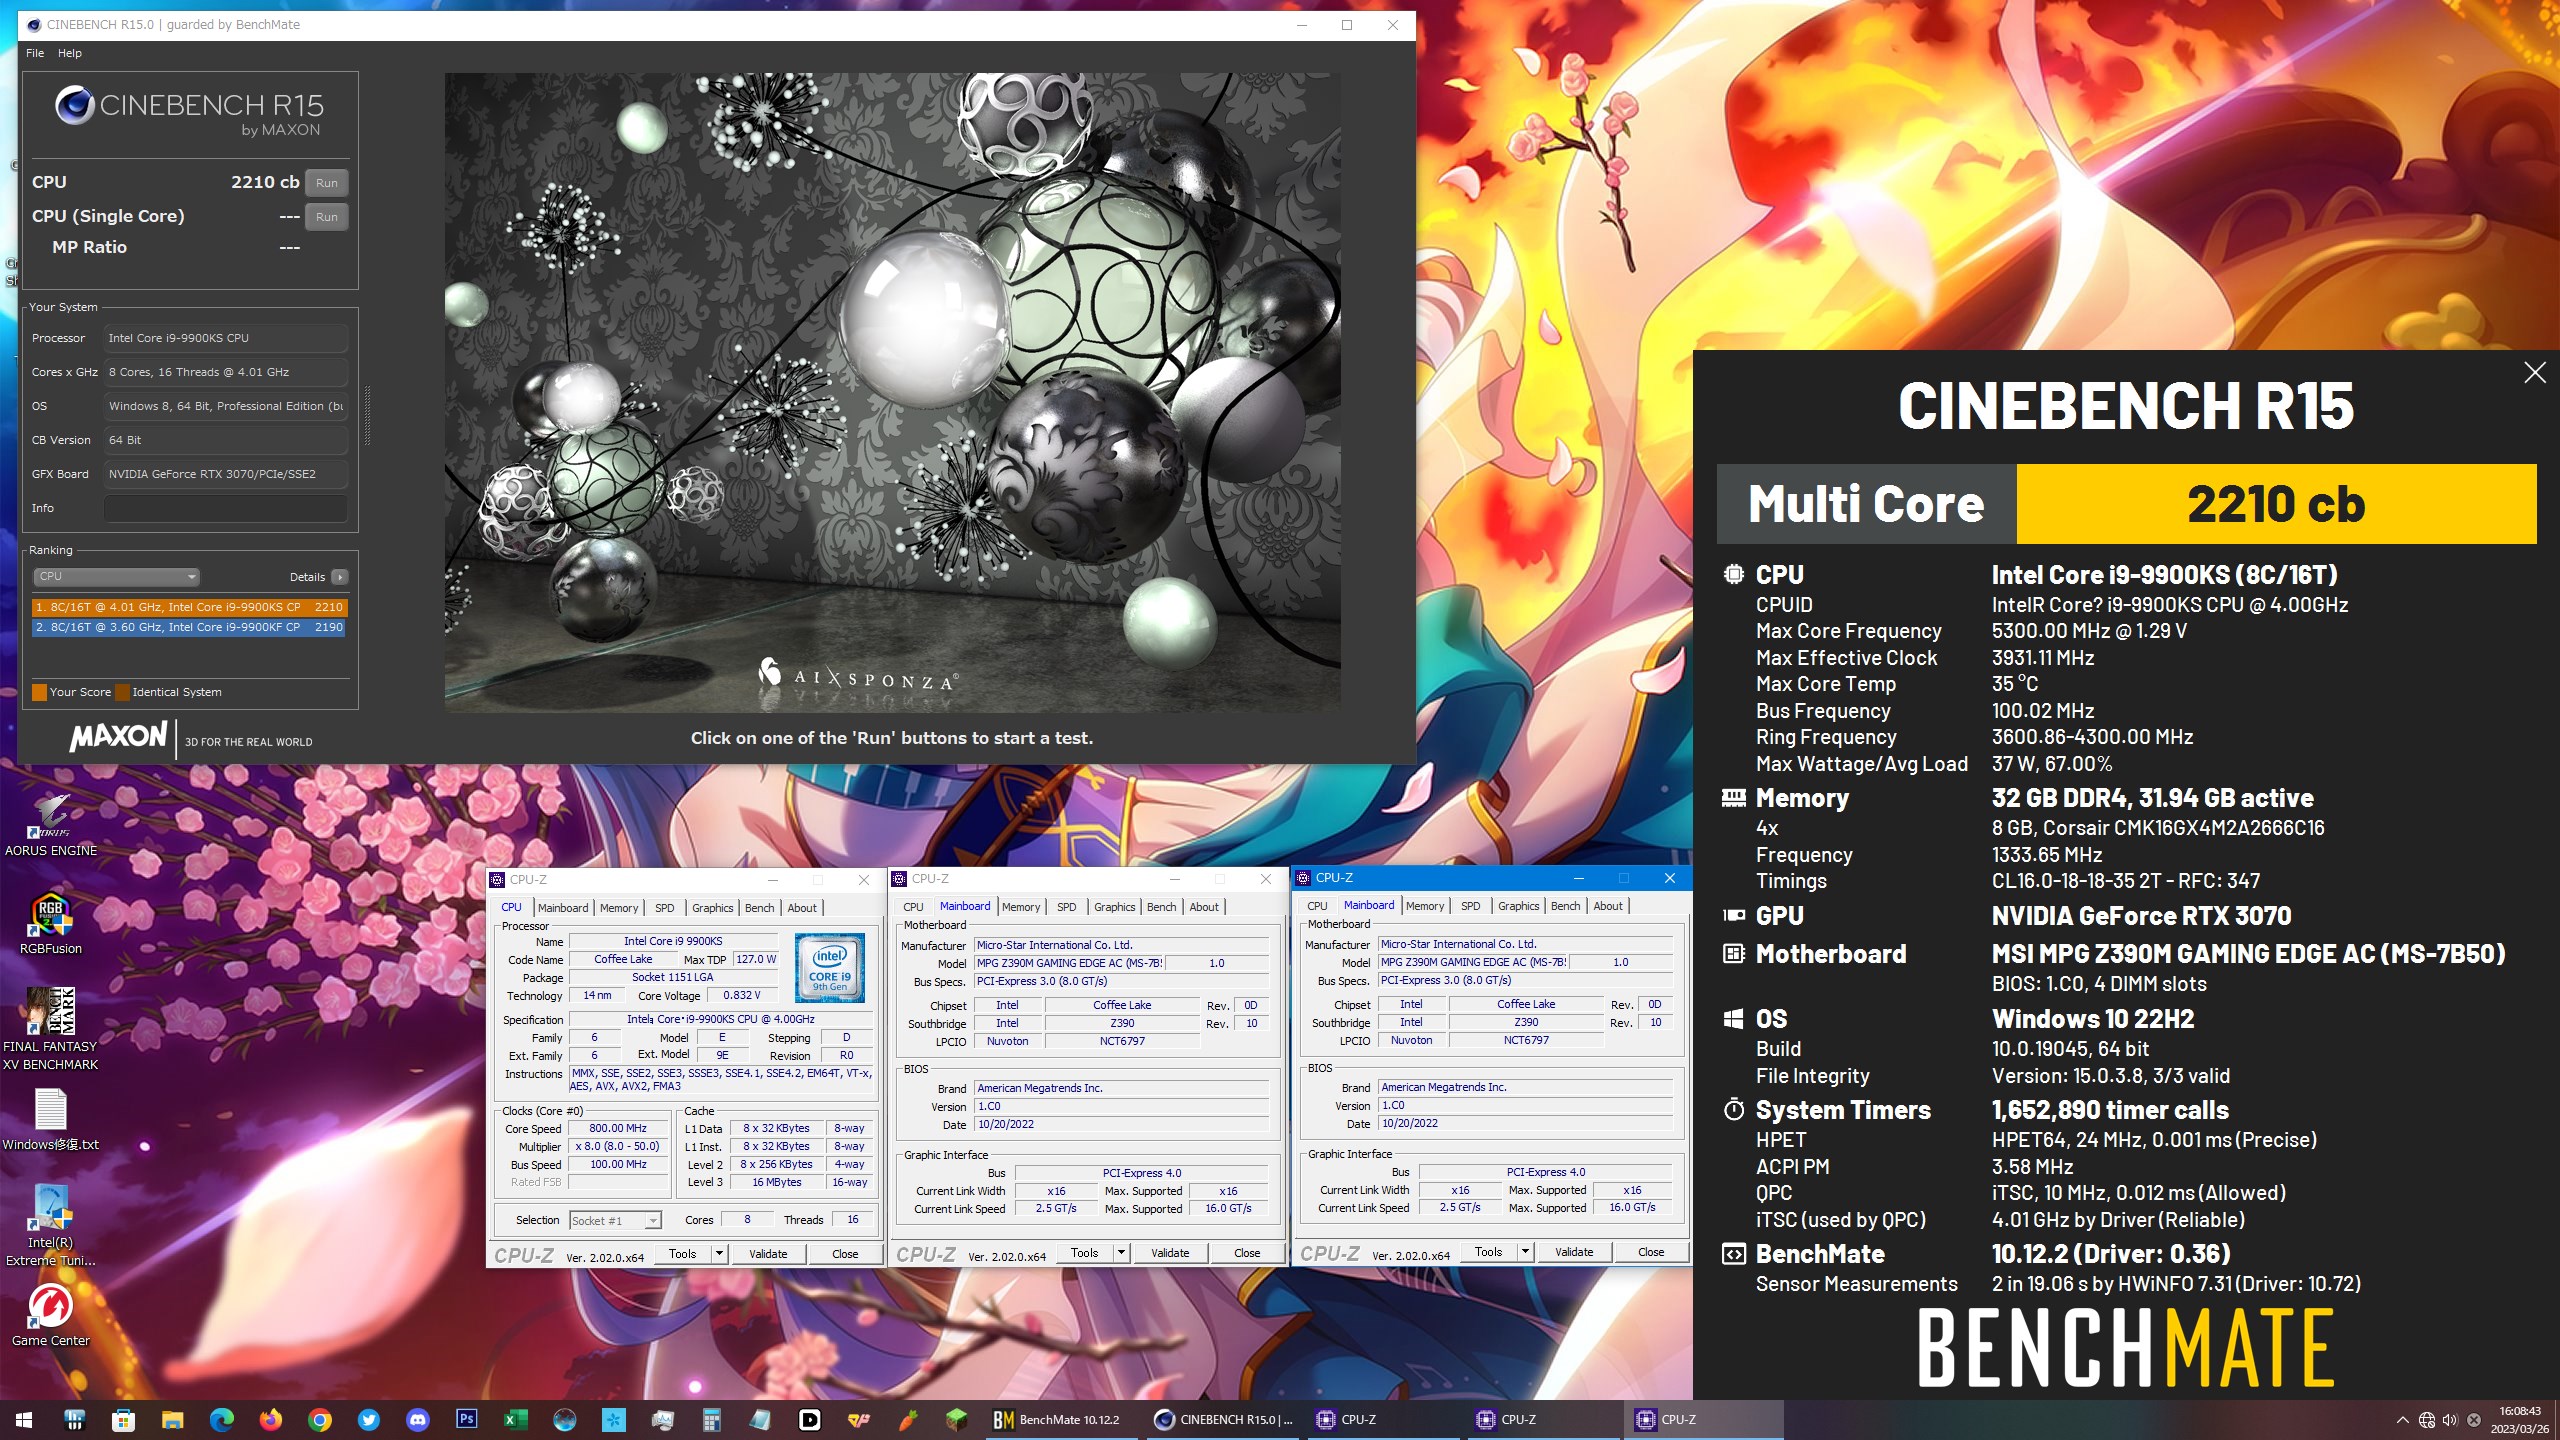
Task: Open the Game Center desktop icon
Action: click(x=50, y=1314)
